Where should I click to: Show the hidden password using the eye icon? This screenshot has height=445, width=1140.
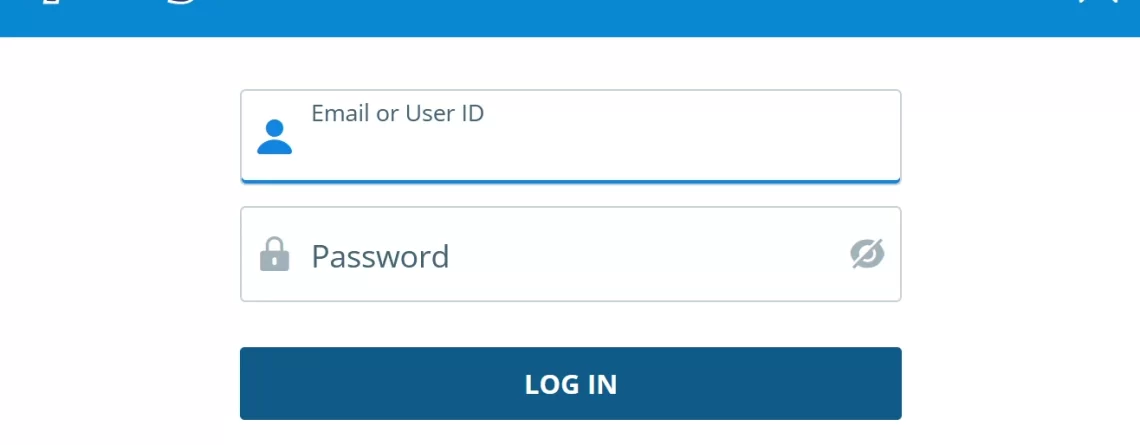(867, 254)
